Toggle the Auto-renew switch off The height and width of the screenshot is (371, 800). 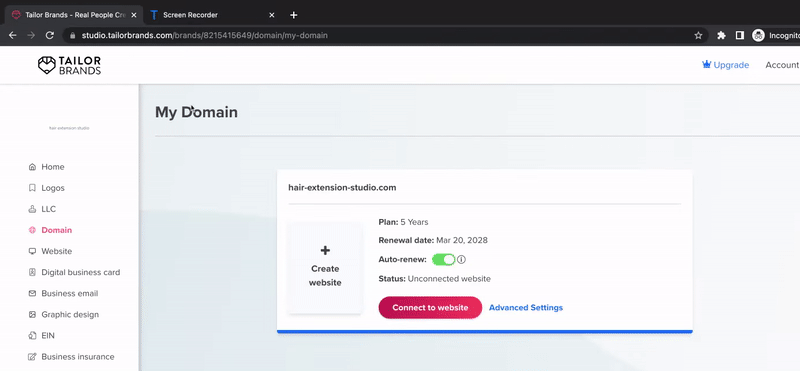click(x=443, y=259)
